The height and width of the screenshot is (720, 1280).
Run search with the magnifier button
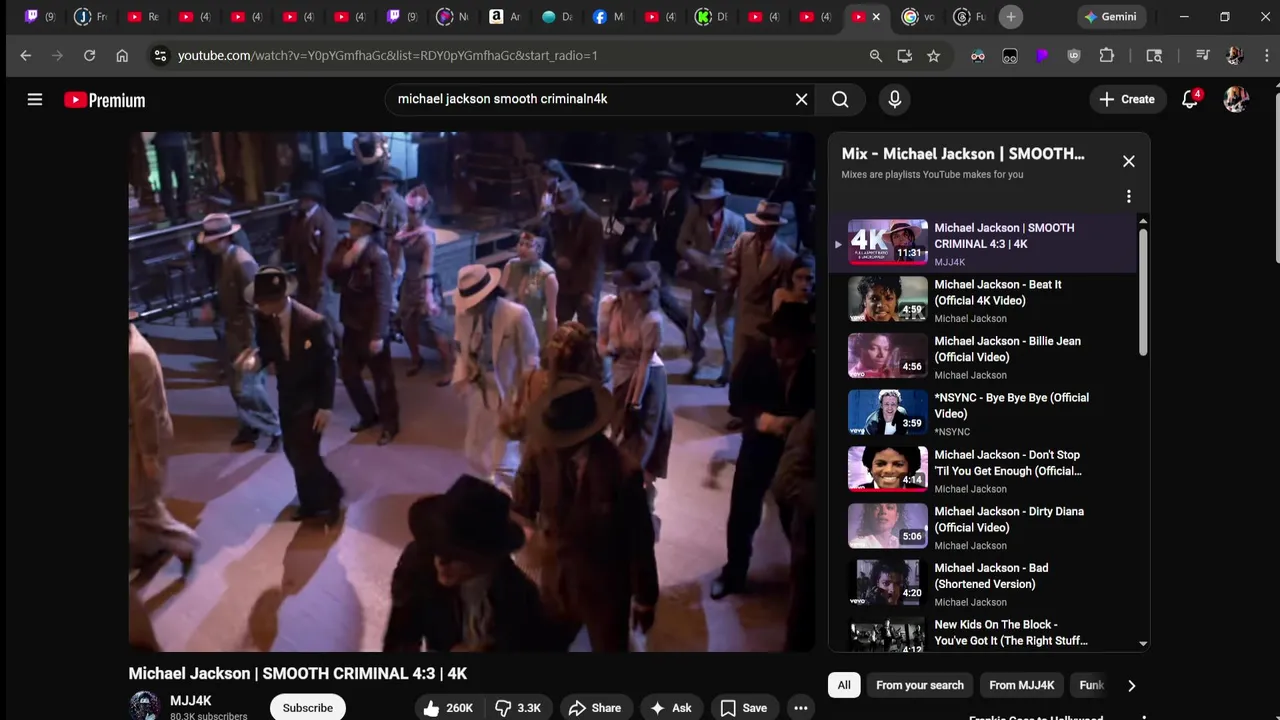[840, 99]
